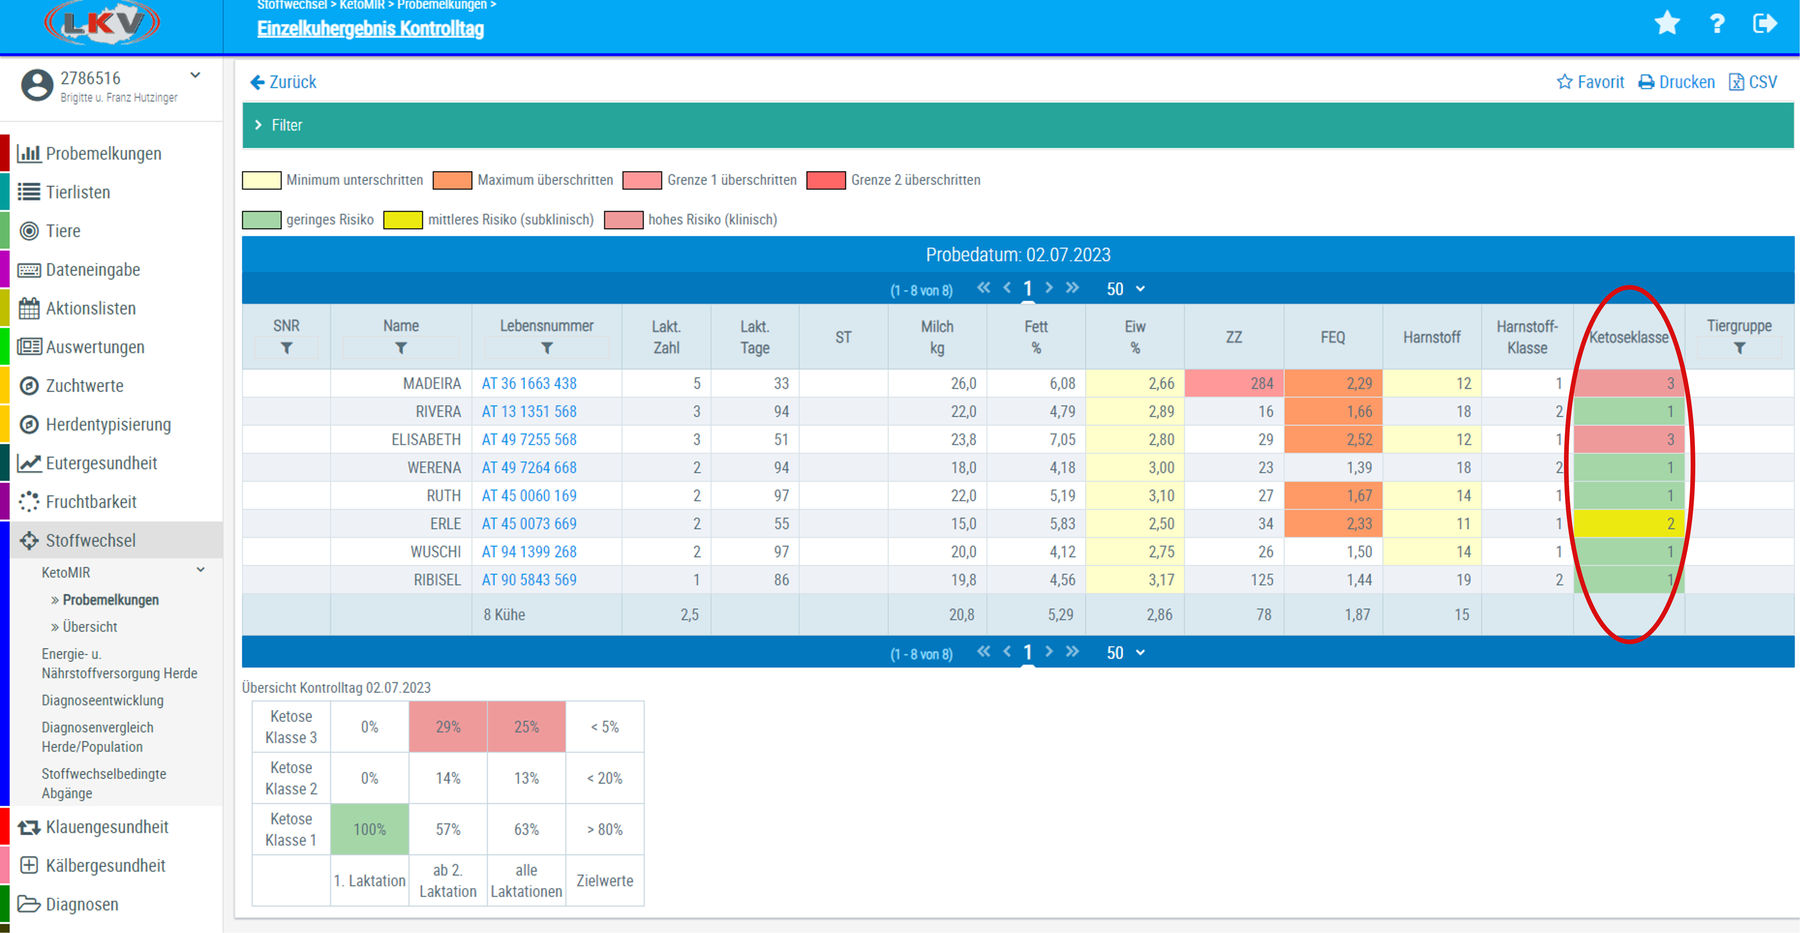
Task: Open help via question mark icon
Action: 1717,23
